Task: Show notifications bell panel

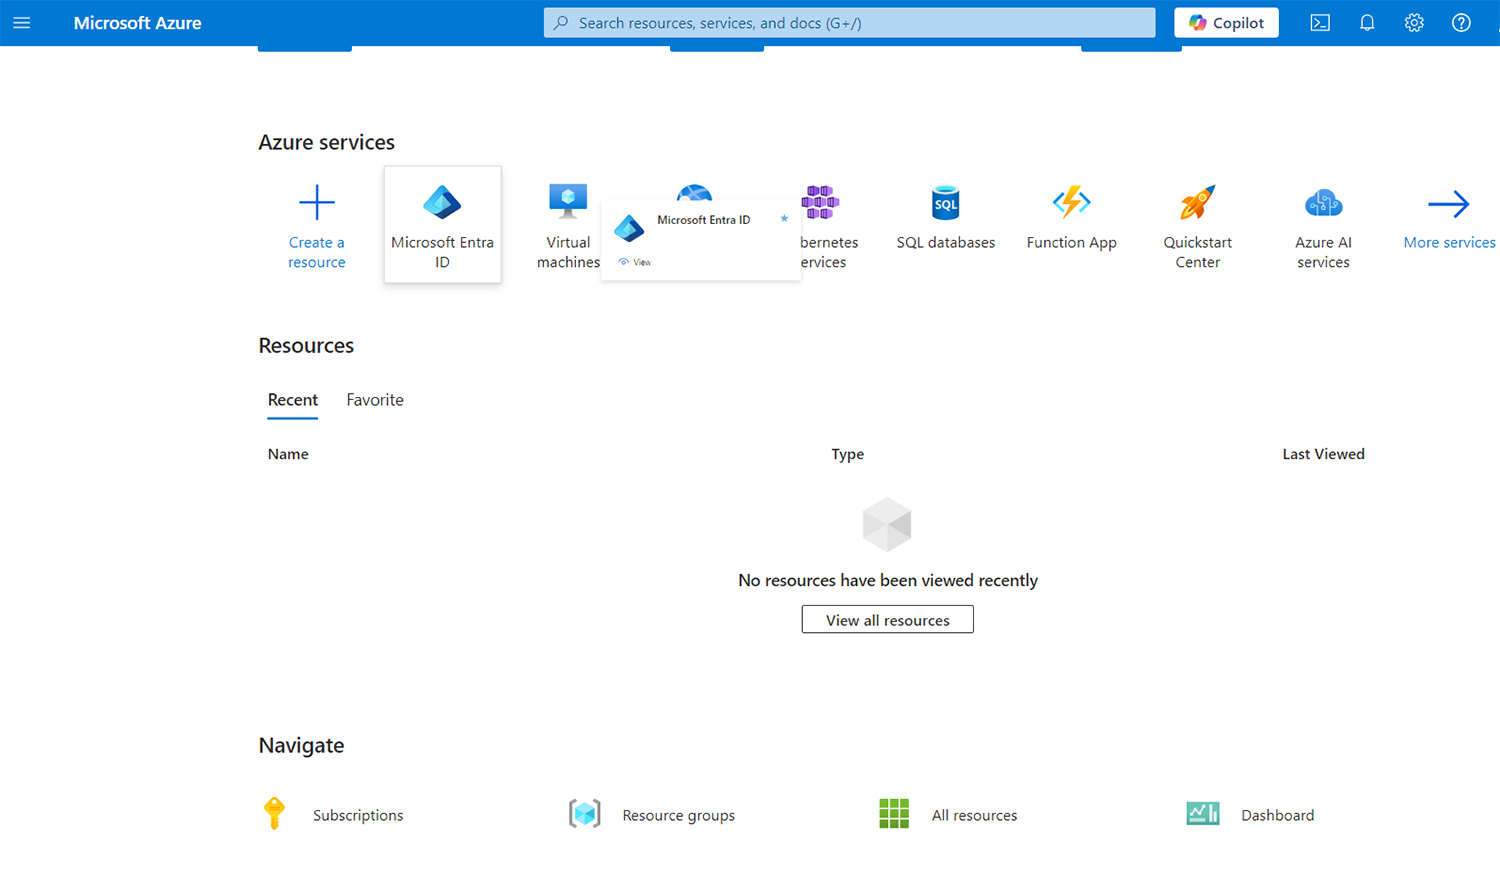Action: 1367,23
